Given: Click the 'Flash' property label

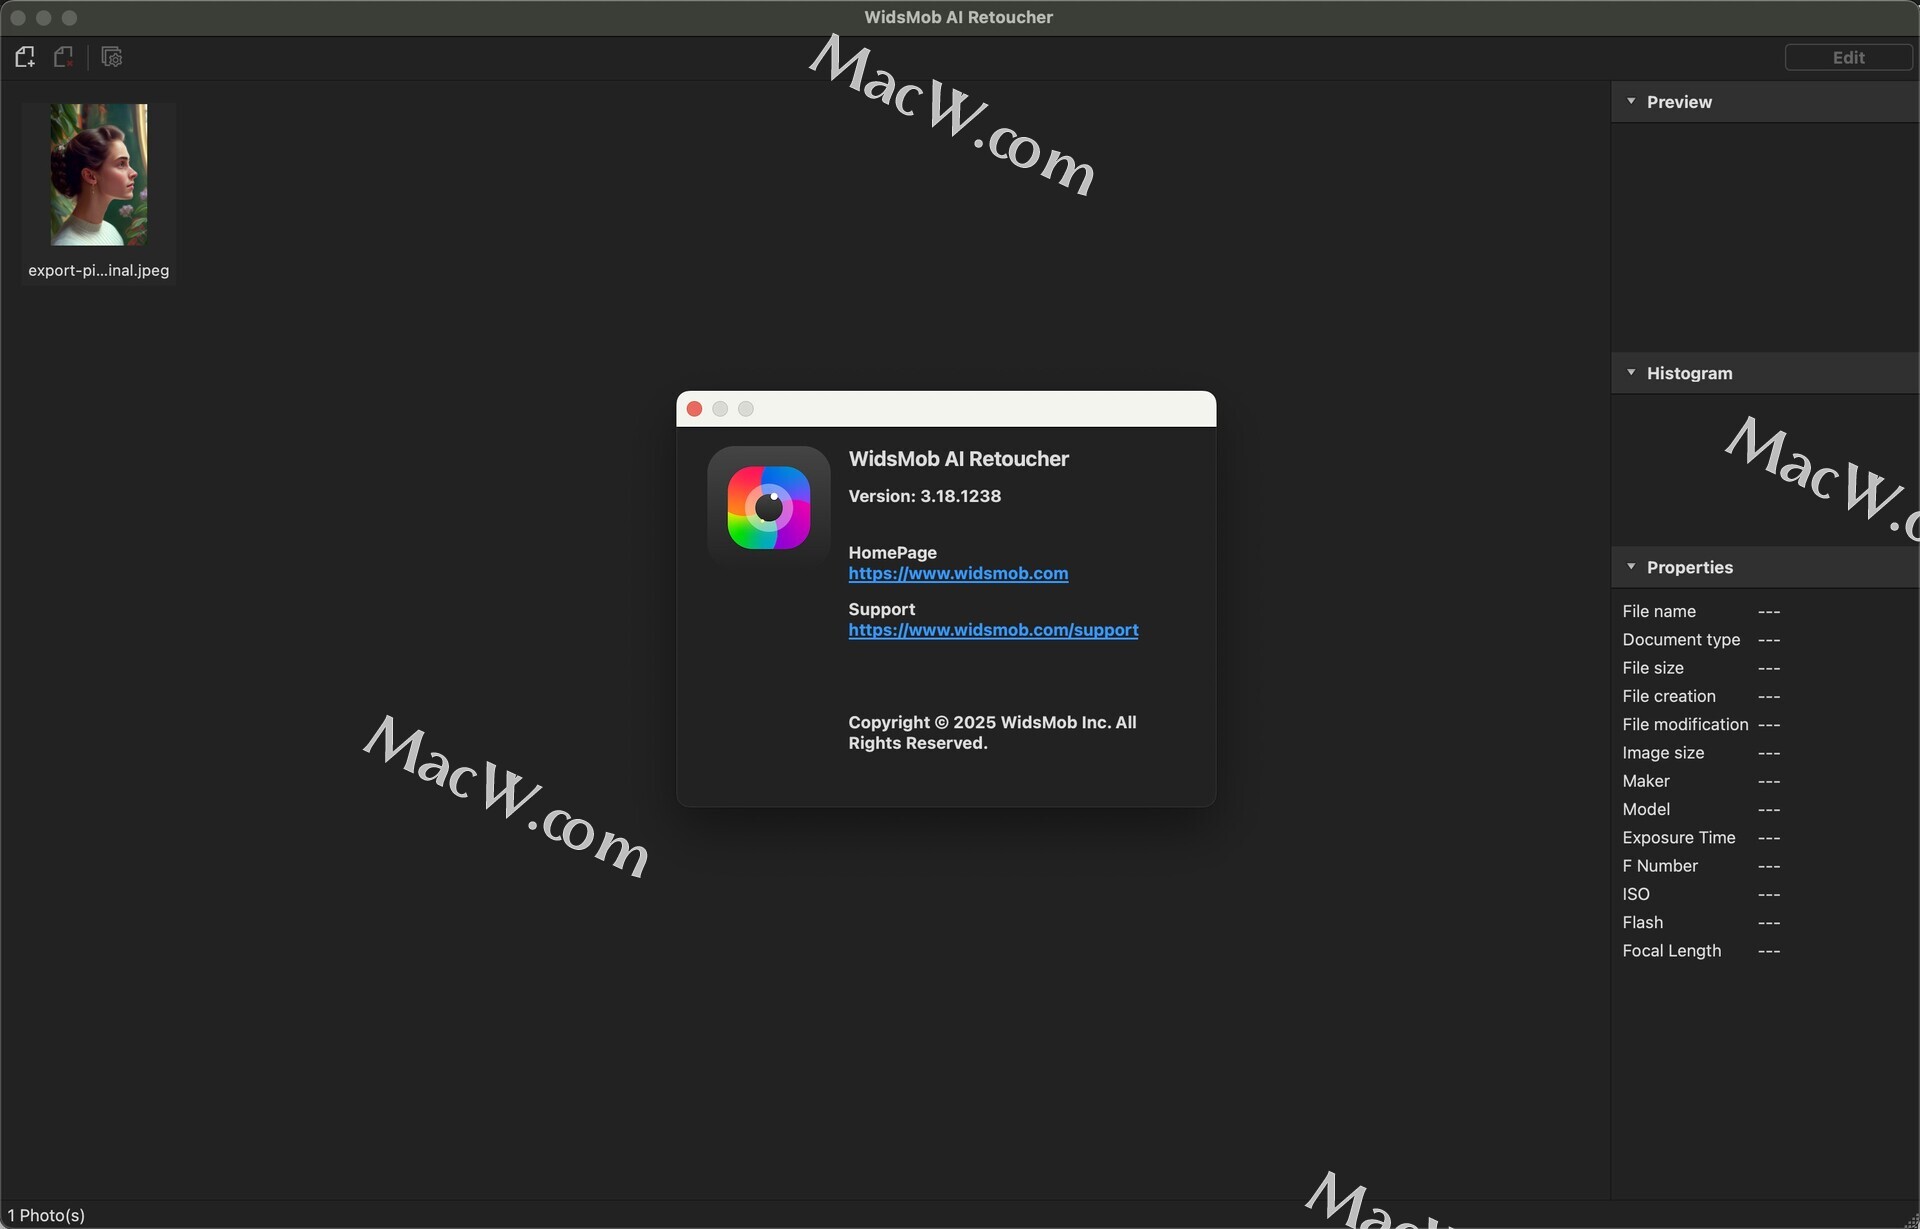Looking at the screenshot, I should click(1643, 922).
